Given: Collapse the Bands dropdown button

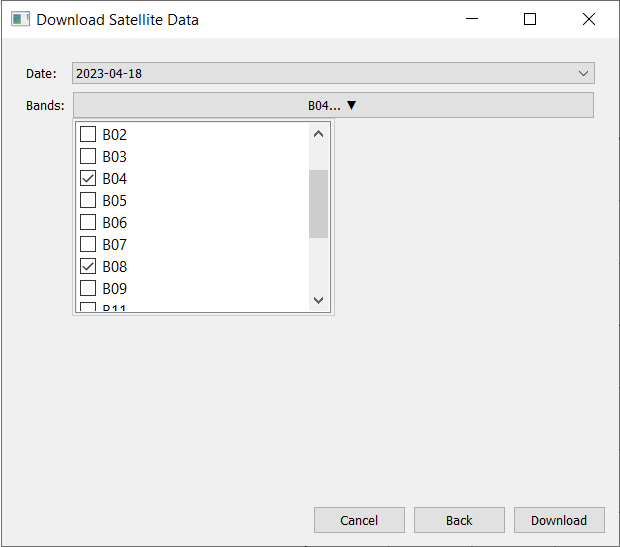Looking at the screenshot, I should click(333, 105).
